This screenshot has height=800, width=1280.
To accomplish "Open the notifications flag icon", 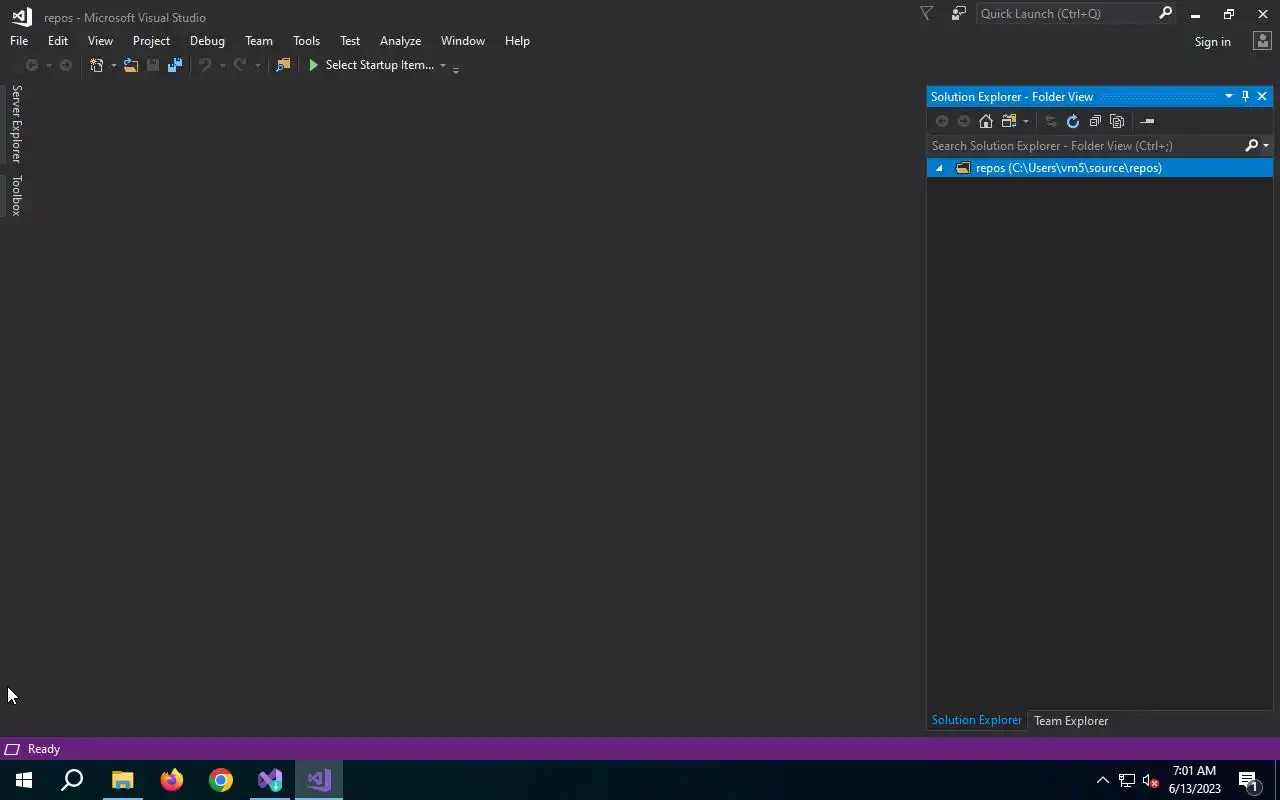I will click(x=926, y=14).
